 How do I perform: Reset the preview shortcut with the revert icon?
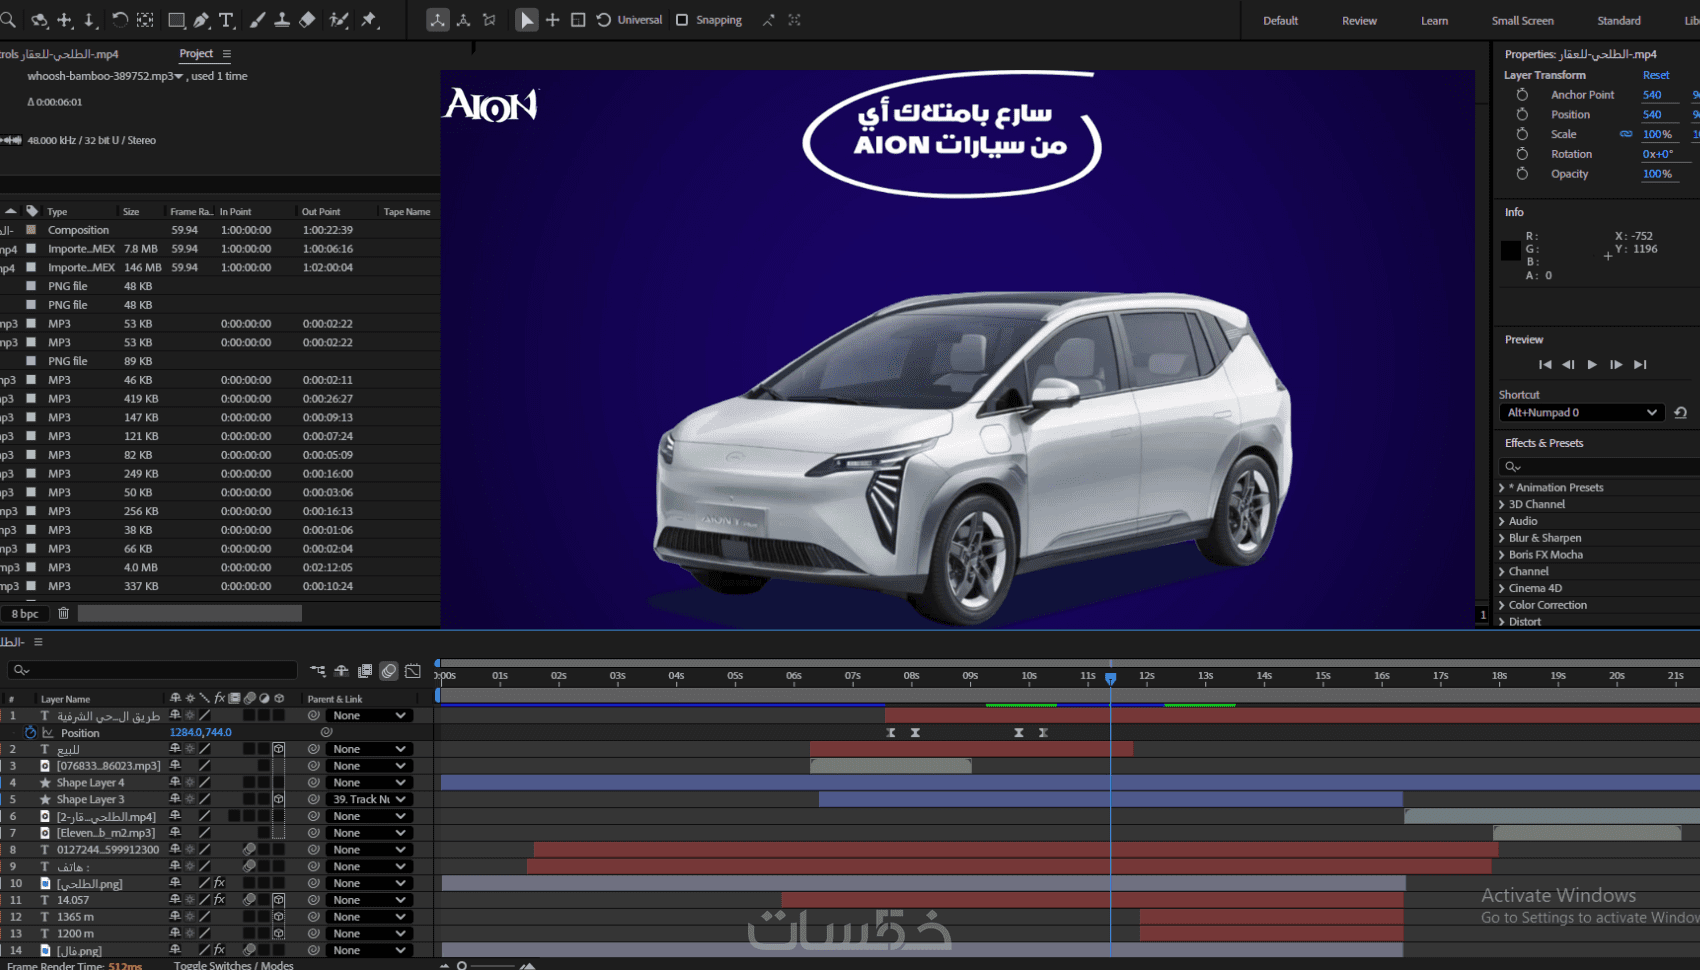pos(1680,412)
